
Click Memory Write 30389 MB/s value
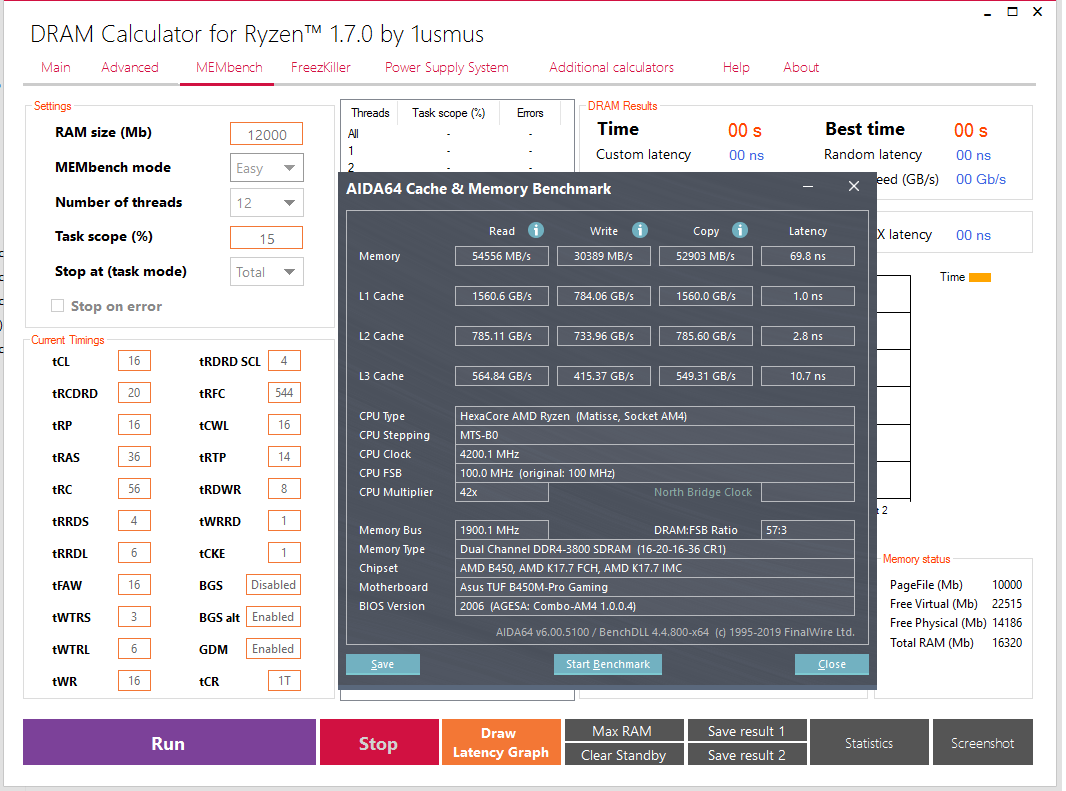(x=604, y=256)
